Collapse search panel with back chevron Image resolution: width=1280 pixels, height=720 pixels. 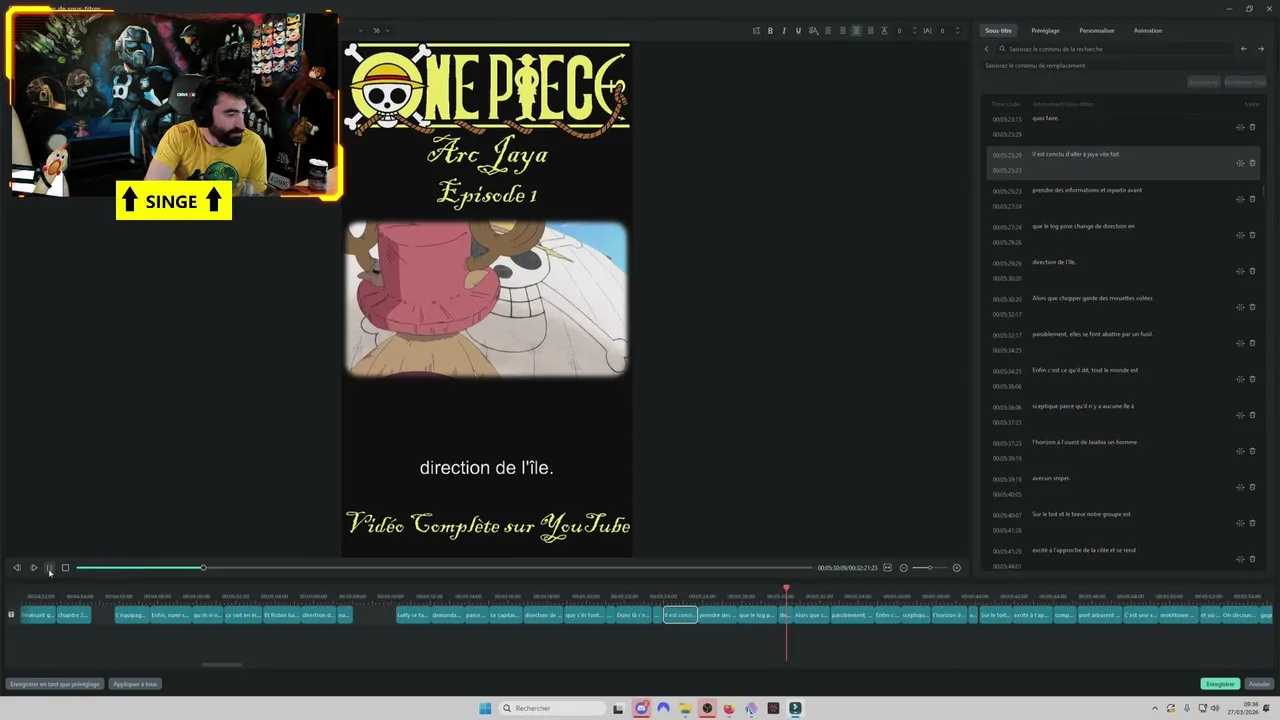(x=986, y=48)
